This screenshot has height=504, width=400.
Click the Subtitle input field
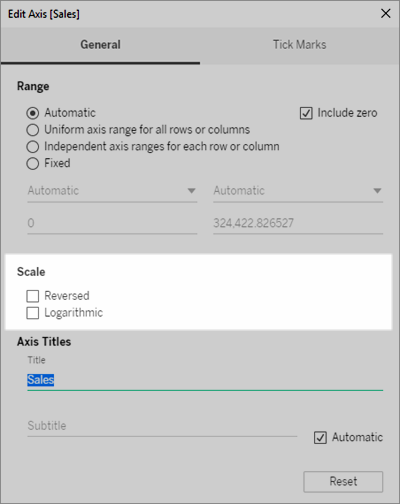[162, 426]
